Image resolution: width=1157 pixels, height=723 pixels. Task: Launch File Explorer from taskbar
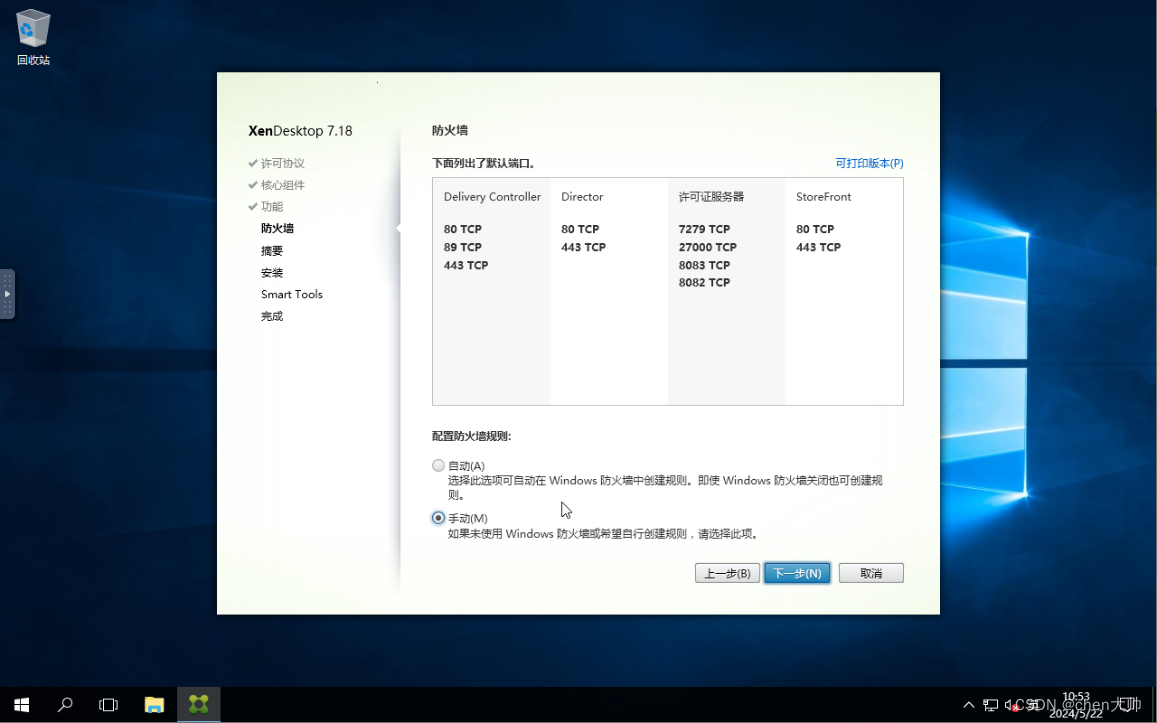tap(153, 705)
